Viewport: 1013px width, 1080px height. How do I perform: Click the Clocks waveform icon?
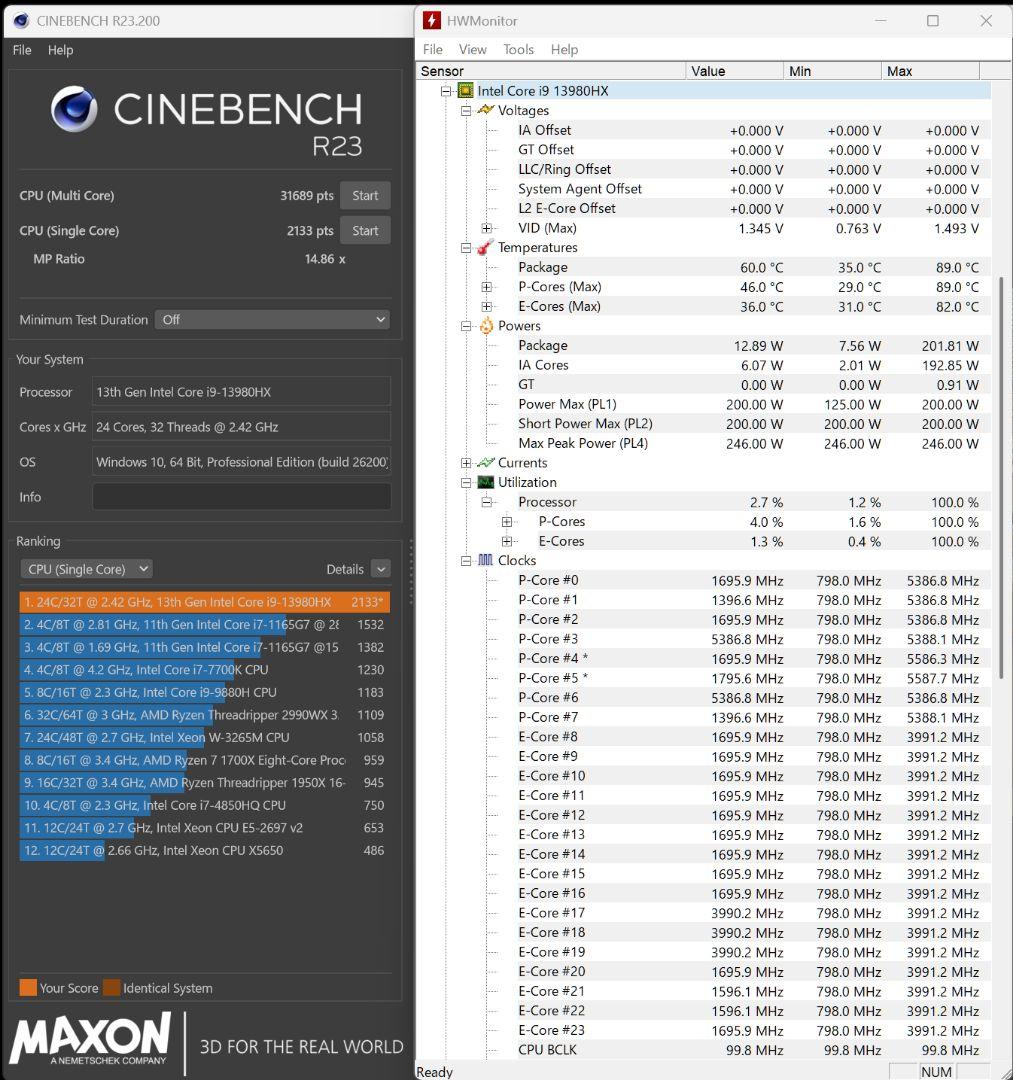(x=485, y=561)
